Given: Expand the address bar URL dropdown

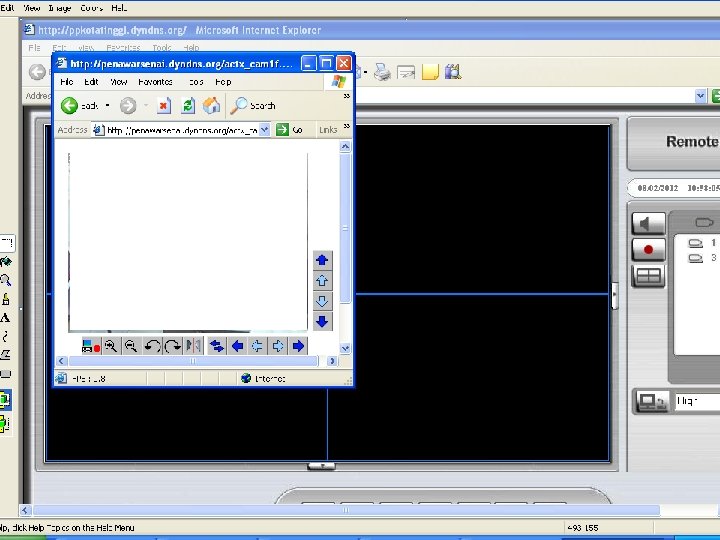Looking at the screenshot, I should (x=264, y=130).
